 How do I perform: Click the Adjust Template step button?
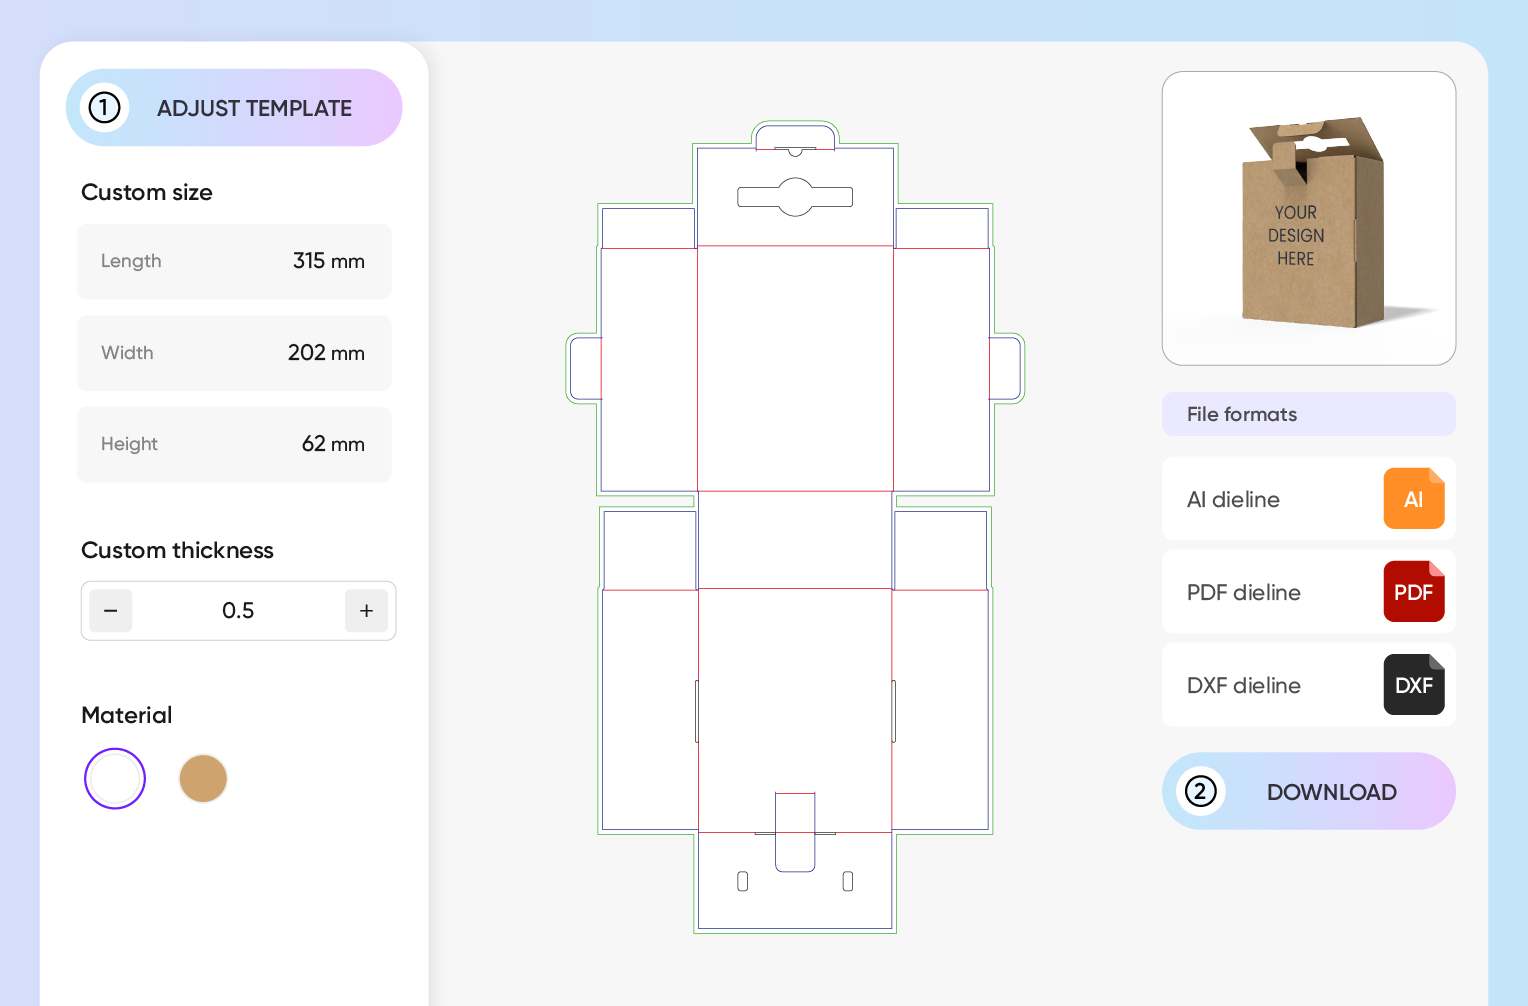[x=234, y=107]
